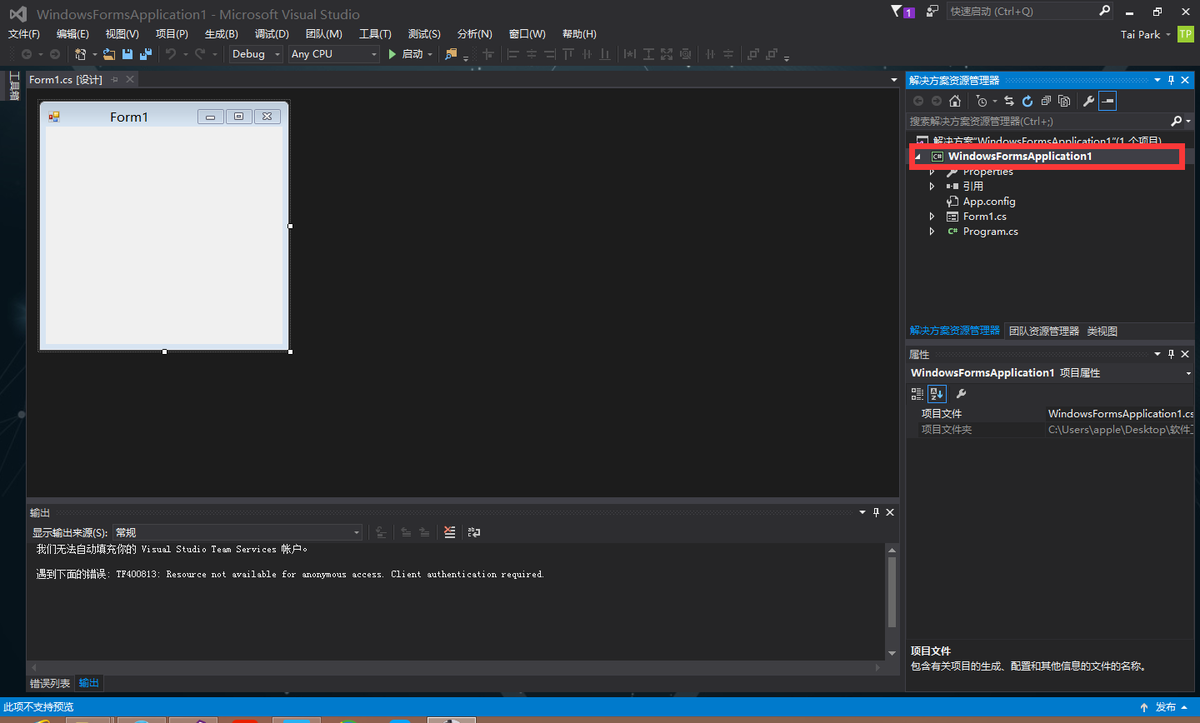Open the 工具箱 toolbox side tab
The width and height of the screenshot is (1200, 723).
[x=14, y=87]
